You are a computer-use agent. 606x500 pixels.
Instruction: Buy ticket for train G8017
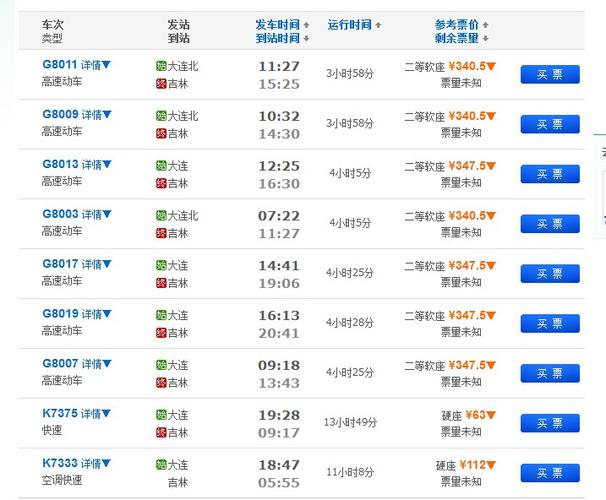550,274
